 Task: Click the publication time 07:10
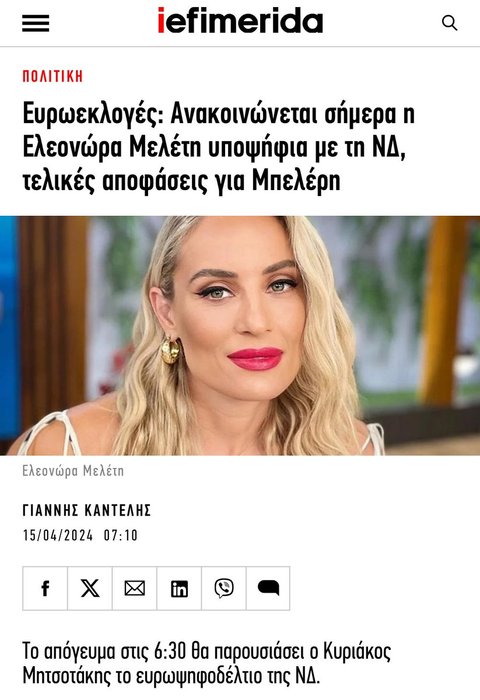(x=121, y=535)
